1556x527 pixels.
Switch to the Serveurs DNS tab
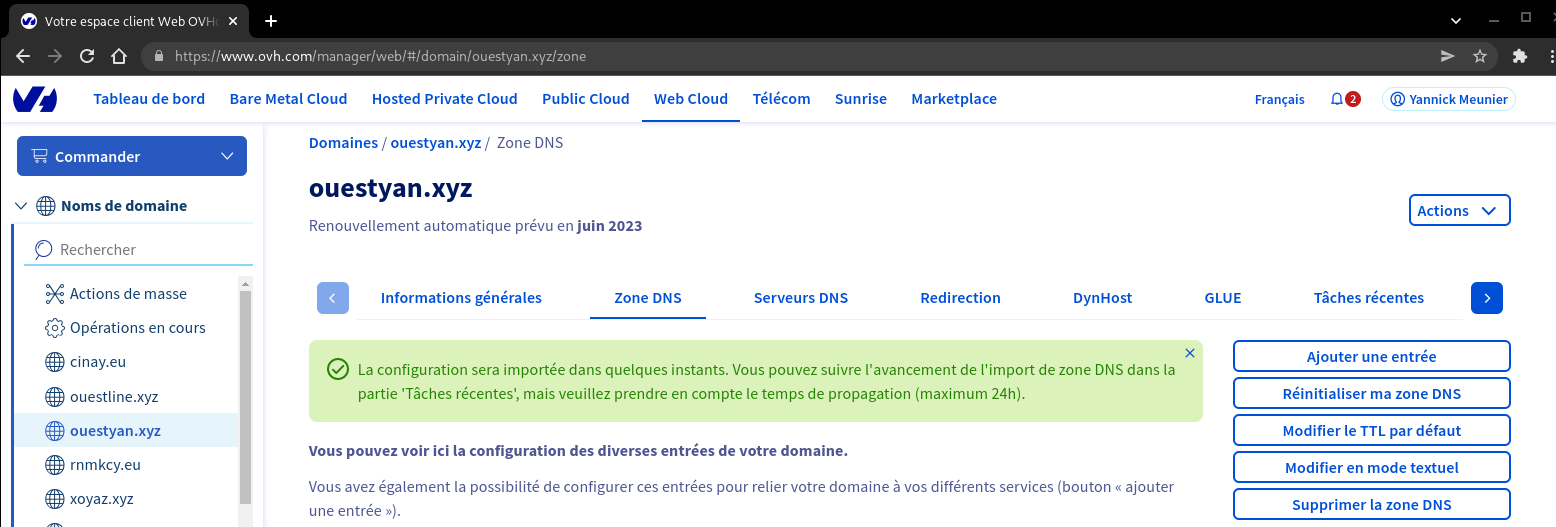(800, 298)
